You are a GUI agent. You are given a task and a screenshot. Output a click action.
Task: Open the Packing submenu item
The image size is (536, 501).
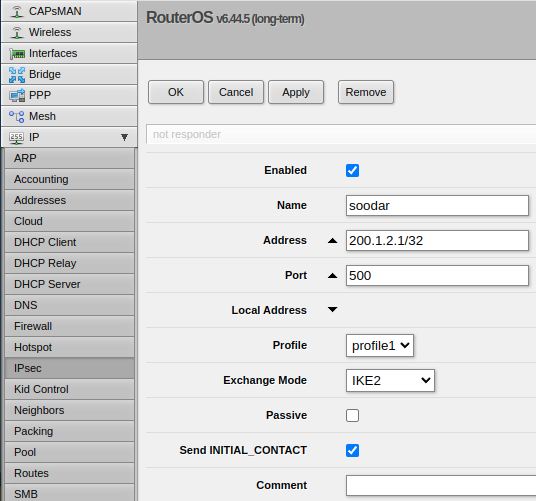click(69, 431)
